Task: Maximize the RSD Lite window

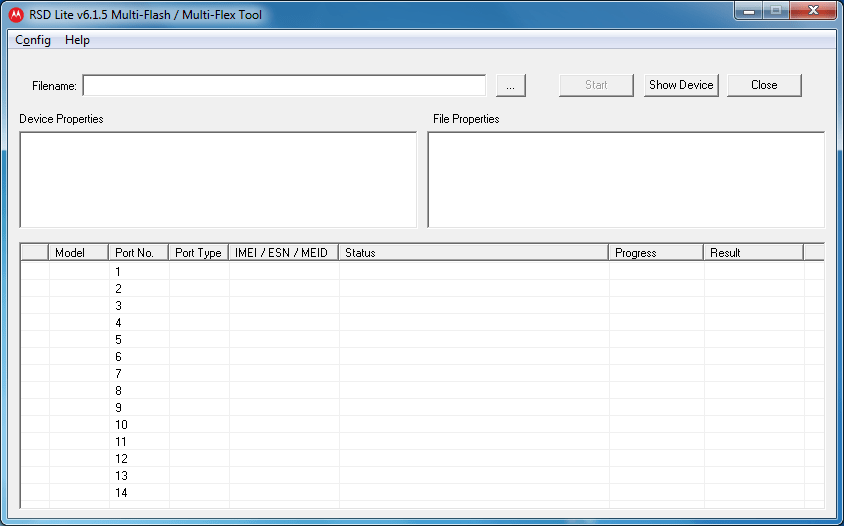Action: [776, 10]
